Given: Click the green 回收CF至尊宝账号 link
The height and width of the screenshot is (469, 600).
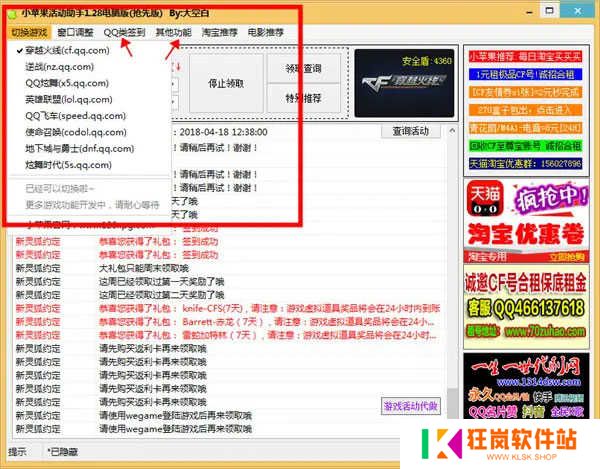Looking at the screenshot, I should [529, 144].
